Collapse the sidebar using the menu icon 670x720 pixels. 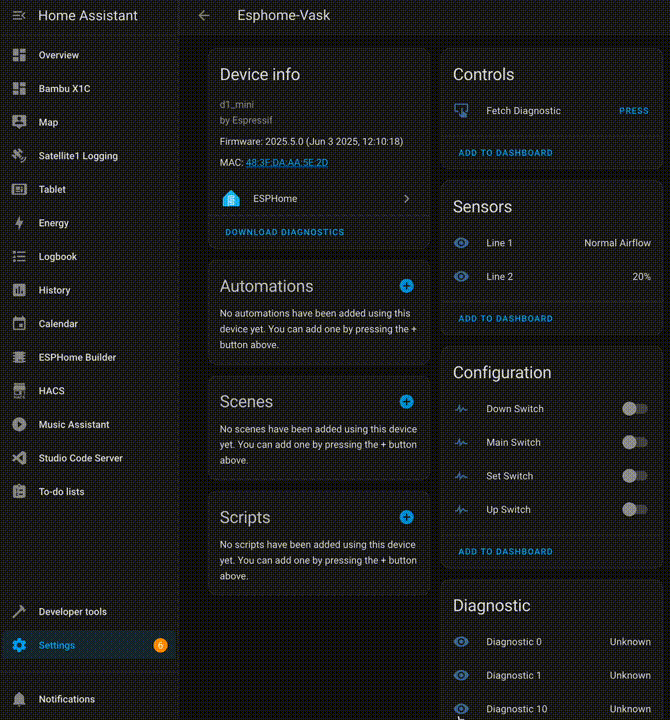click(x=19, y=16)
